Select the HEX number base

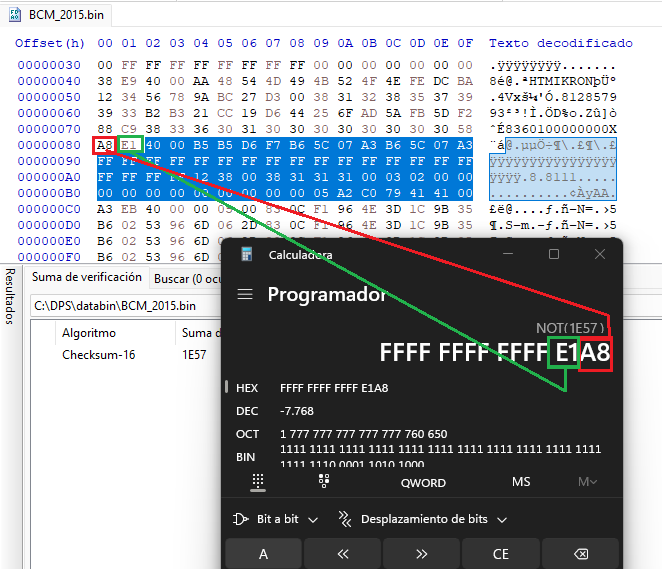[247, 388]
